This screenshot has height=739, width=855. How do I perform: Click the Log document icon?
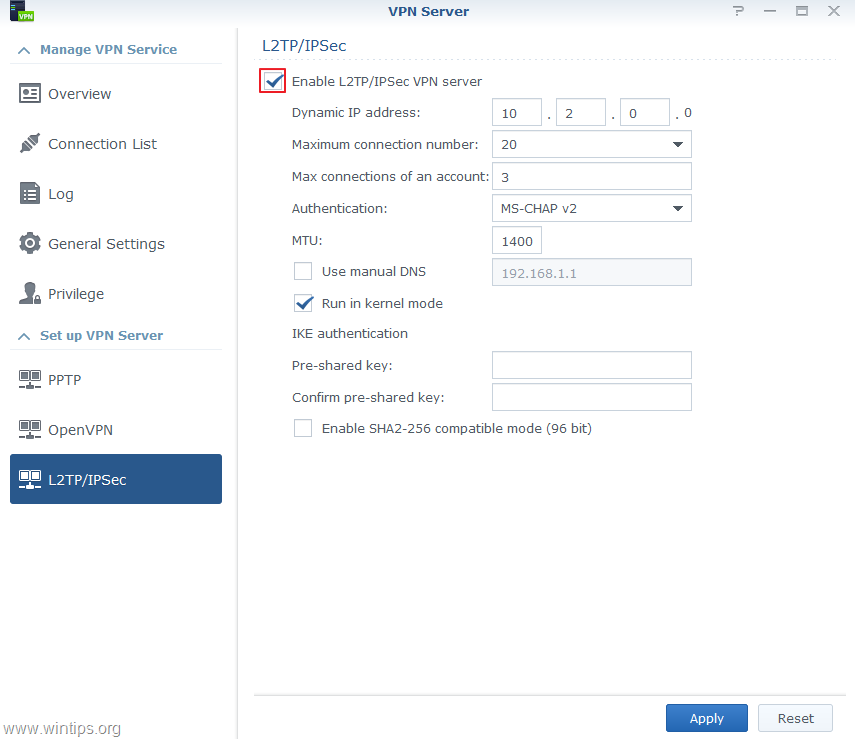click(29, 193)
